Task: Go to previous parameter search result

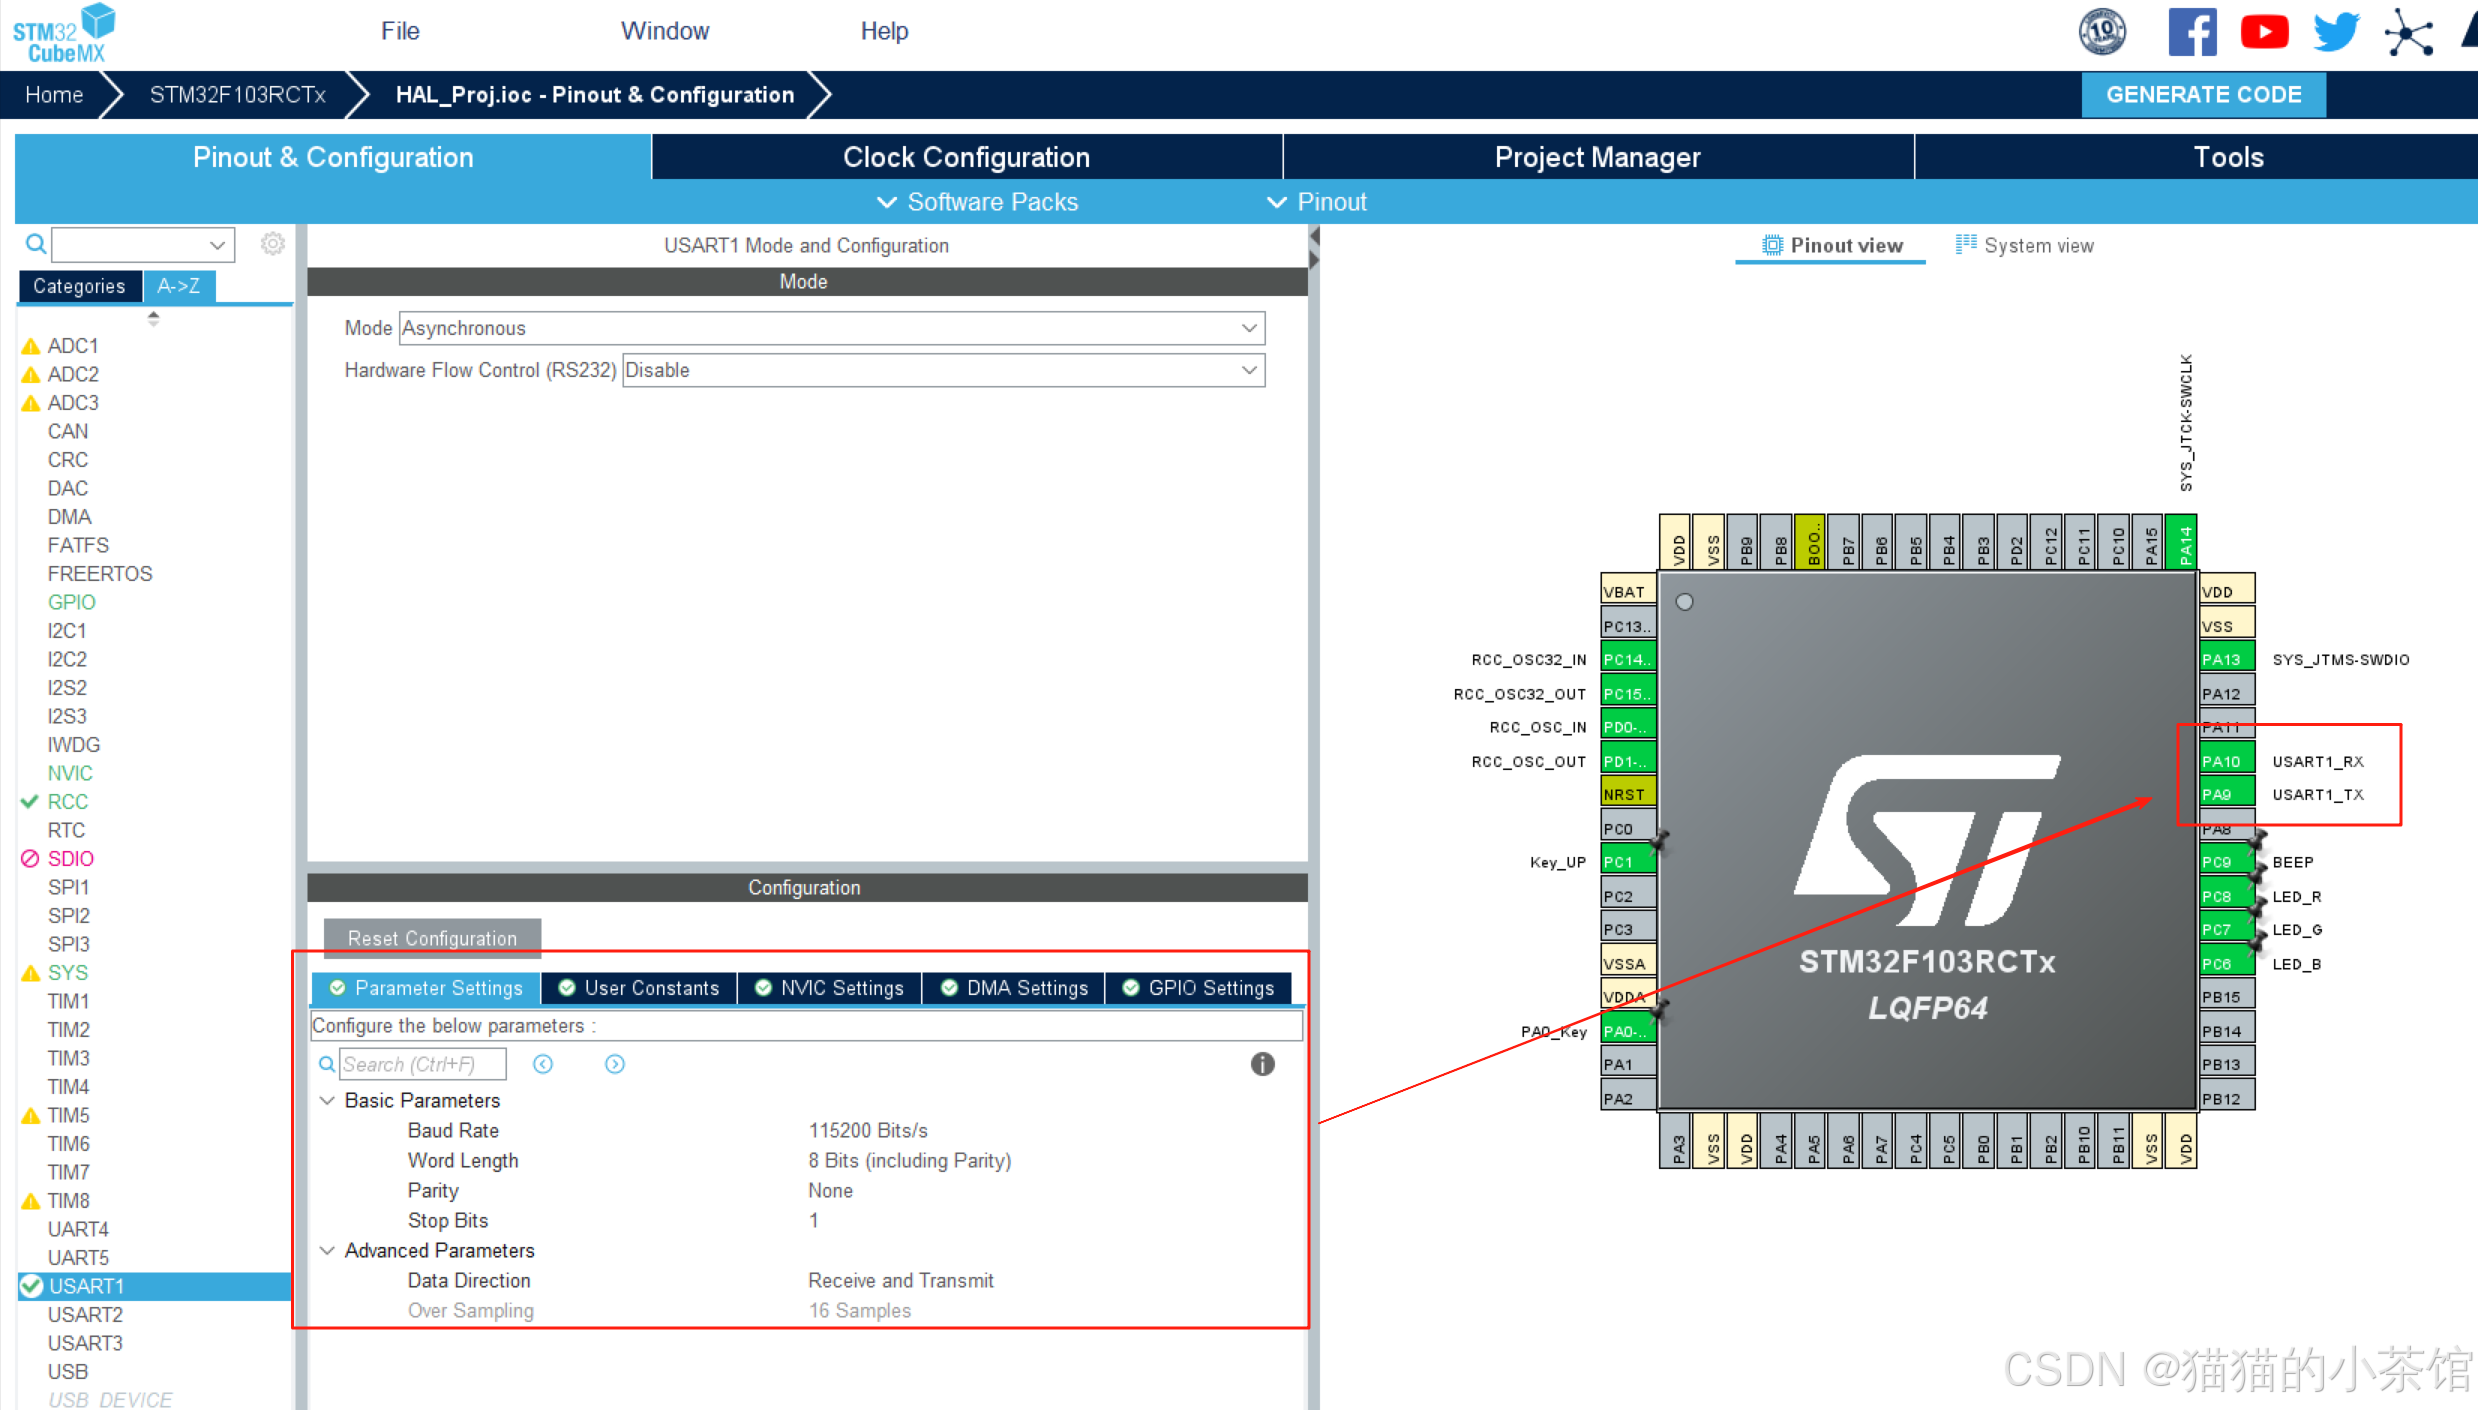Action: 543,1064
